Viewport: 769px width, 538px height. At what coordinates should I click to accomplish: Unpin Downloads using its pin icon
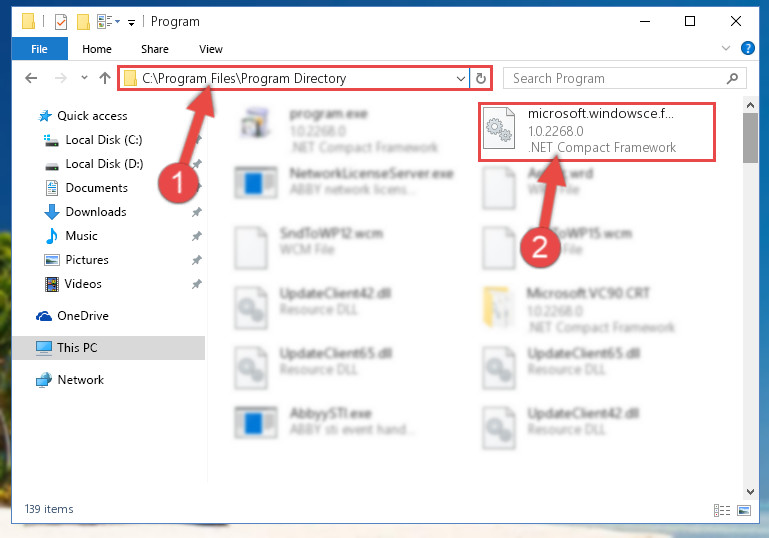(196, 212)
